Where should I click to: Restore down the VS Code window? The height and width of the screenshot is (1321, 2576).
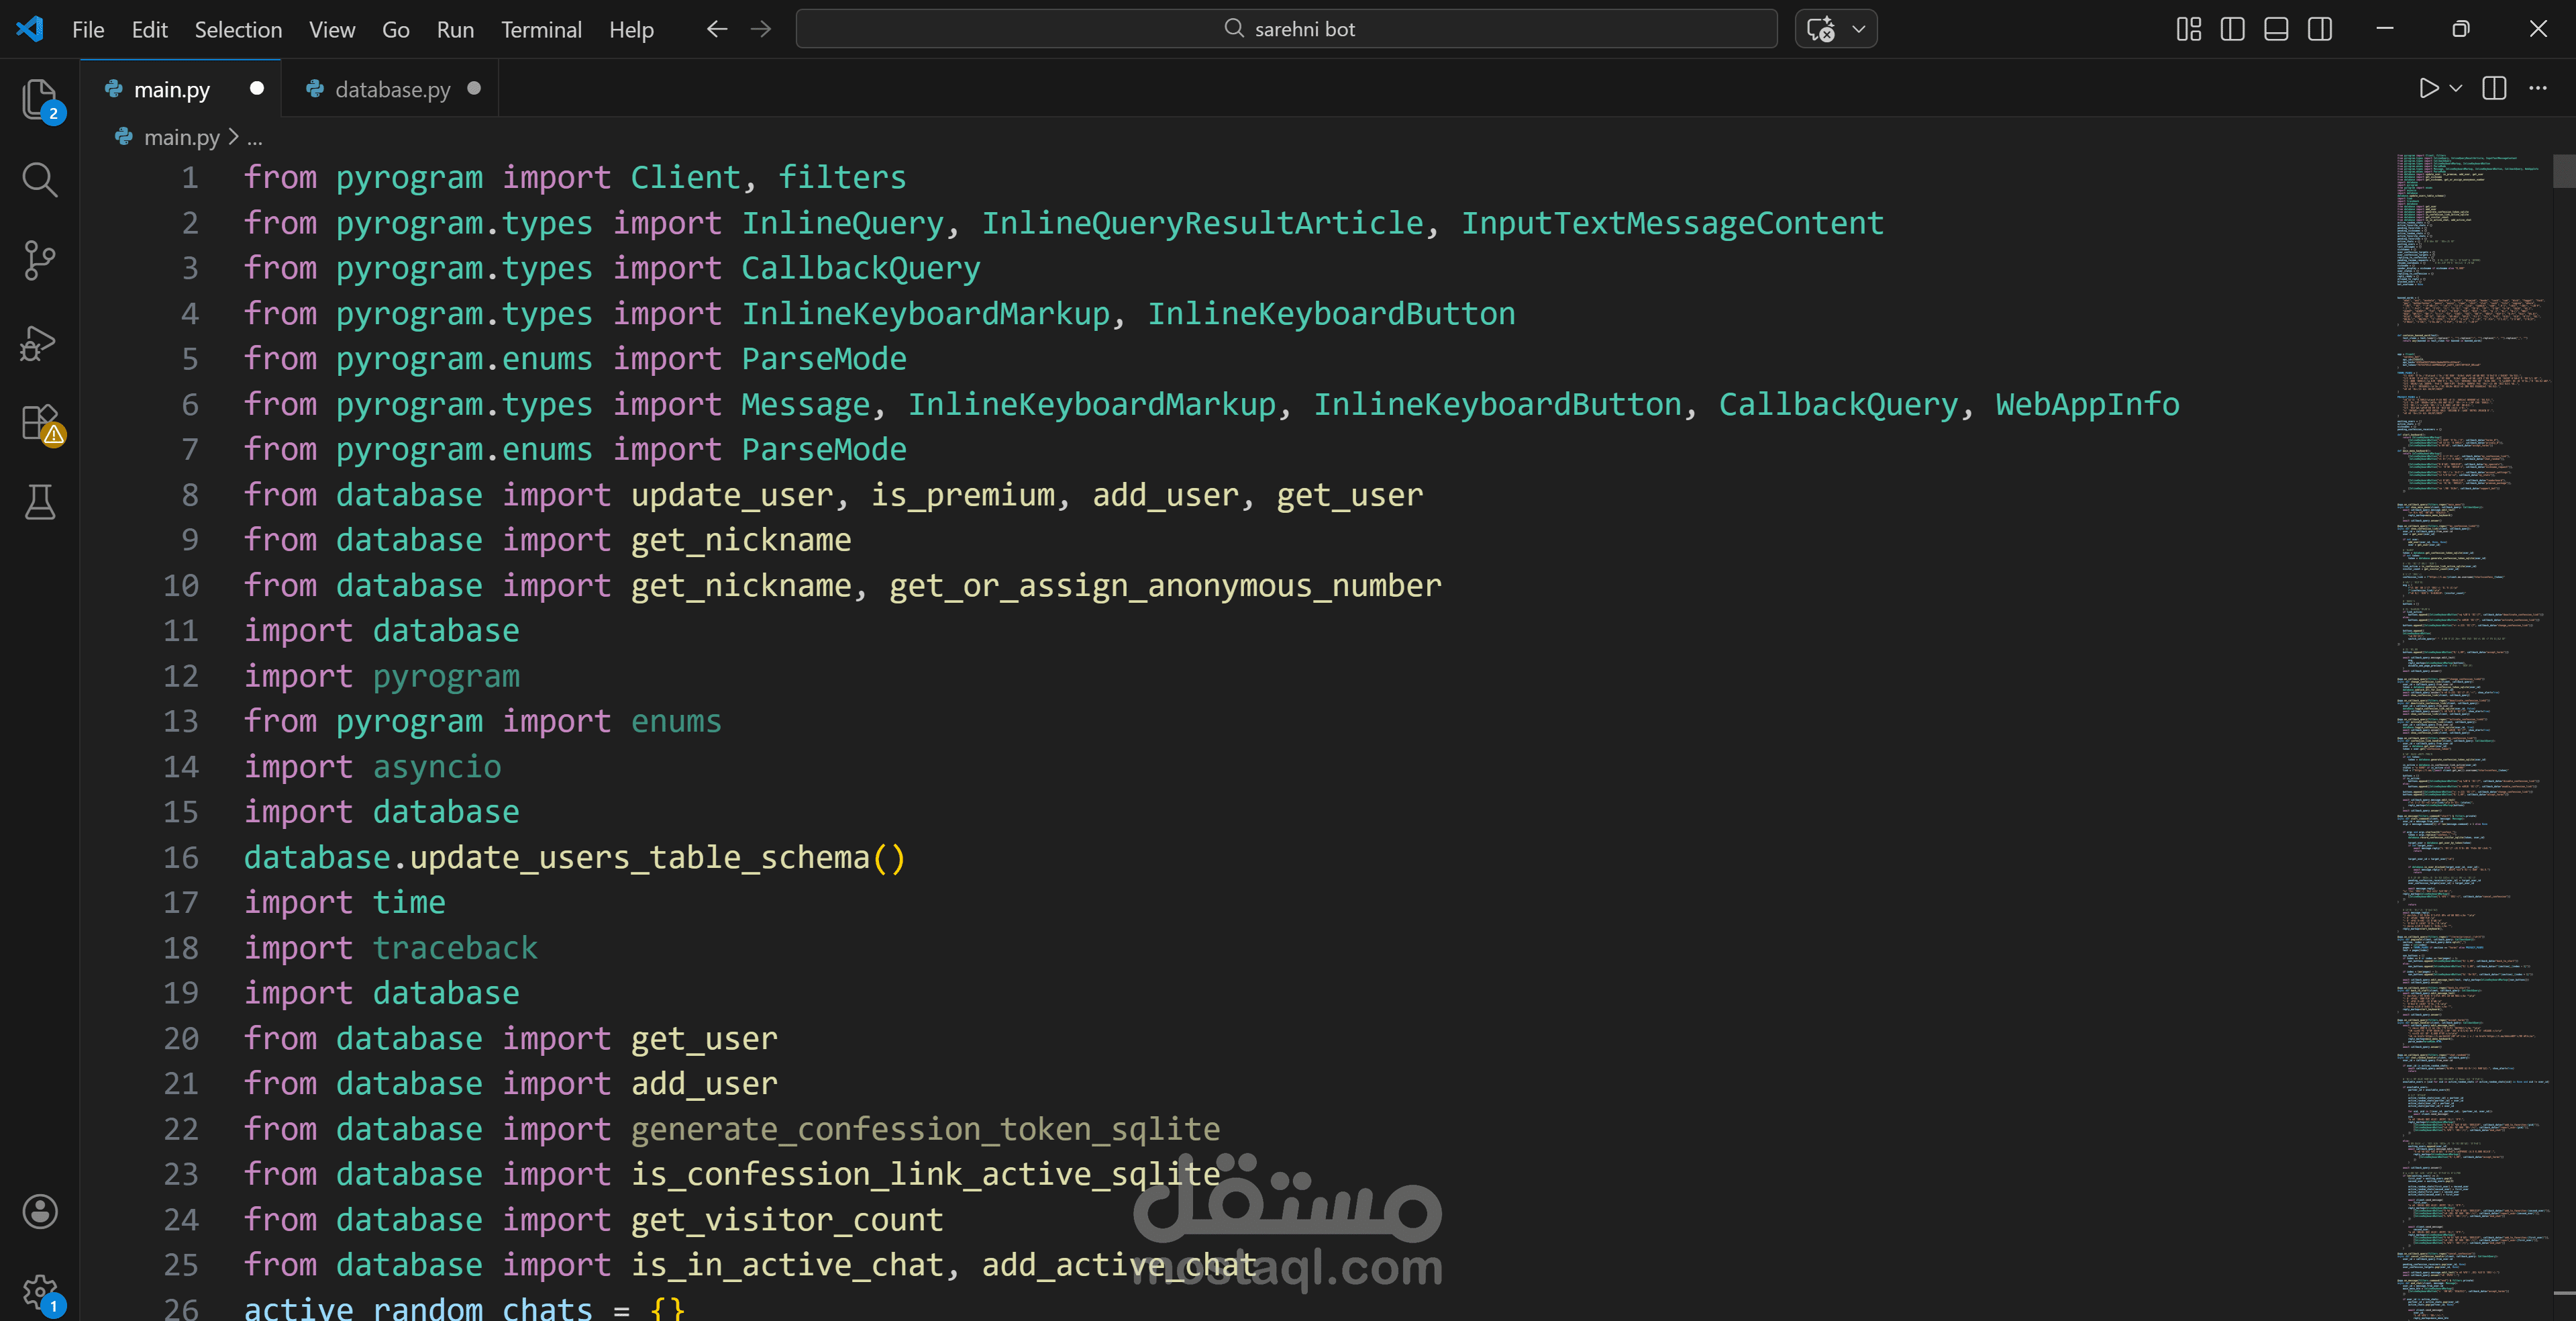[2461, 29]
